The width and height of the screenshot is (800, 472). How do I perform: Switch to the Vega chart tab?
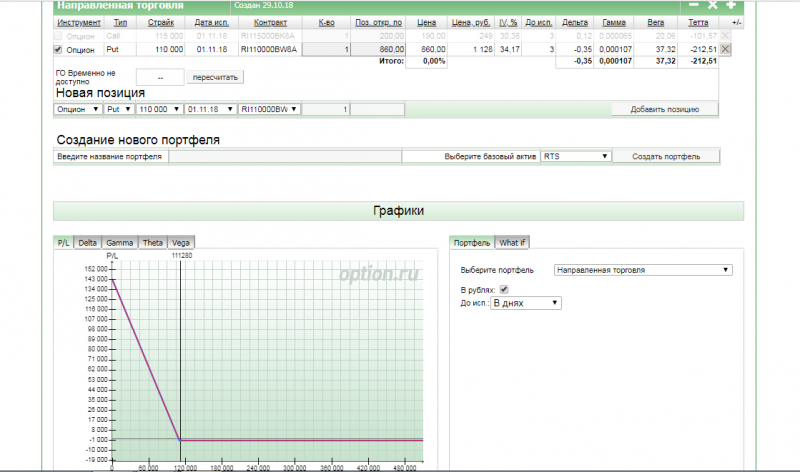pyautogui.click(x=182, y=242)
